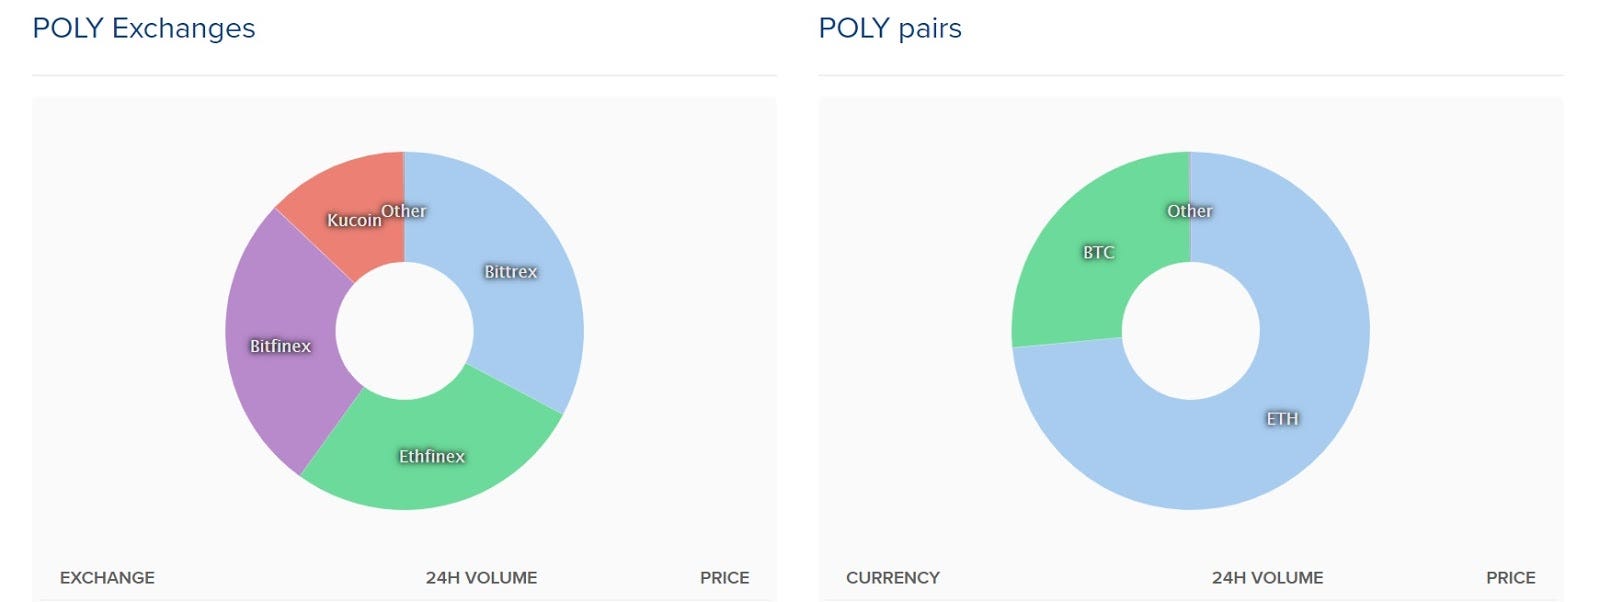The height and width of the screenshot is (602, 1600).
Task: Click the center hole of pairs donut
Action: (x=1190, y=331)
